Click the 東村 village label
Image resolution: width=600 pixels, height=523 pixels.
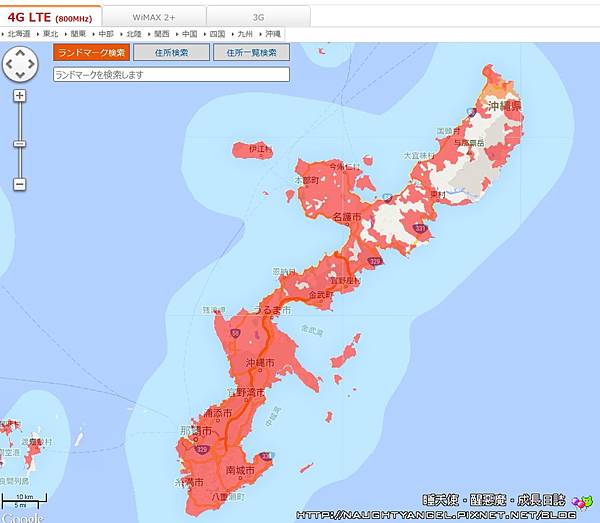tap(438, 194)
